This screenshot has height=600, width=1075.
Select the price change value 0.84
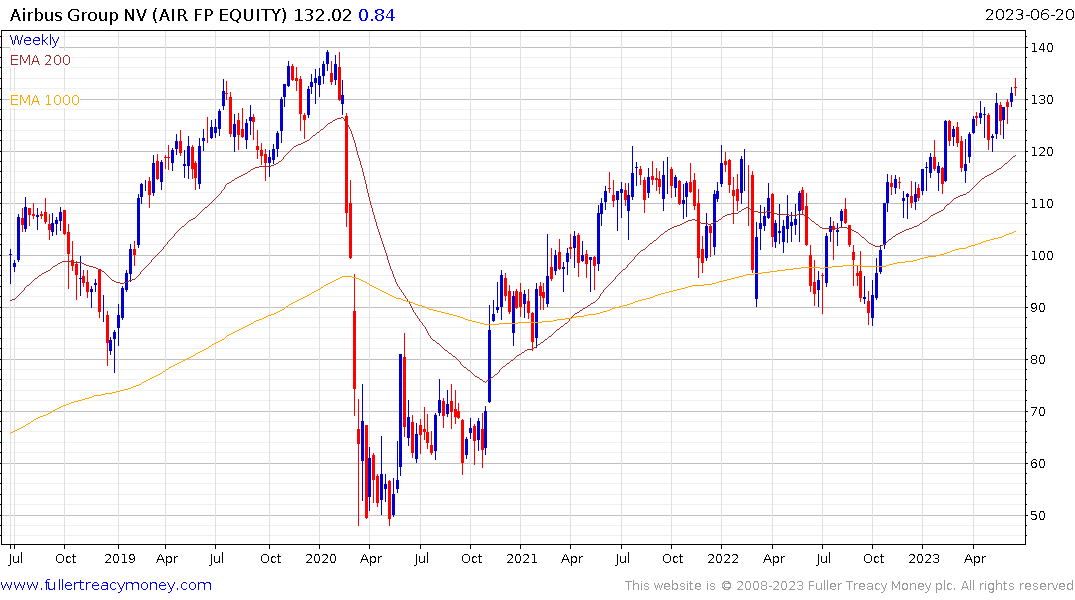[x=376, y=15]
